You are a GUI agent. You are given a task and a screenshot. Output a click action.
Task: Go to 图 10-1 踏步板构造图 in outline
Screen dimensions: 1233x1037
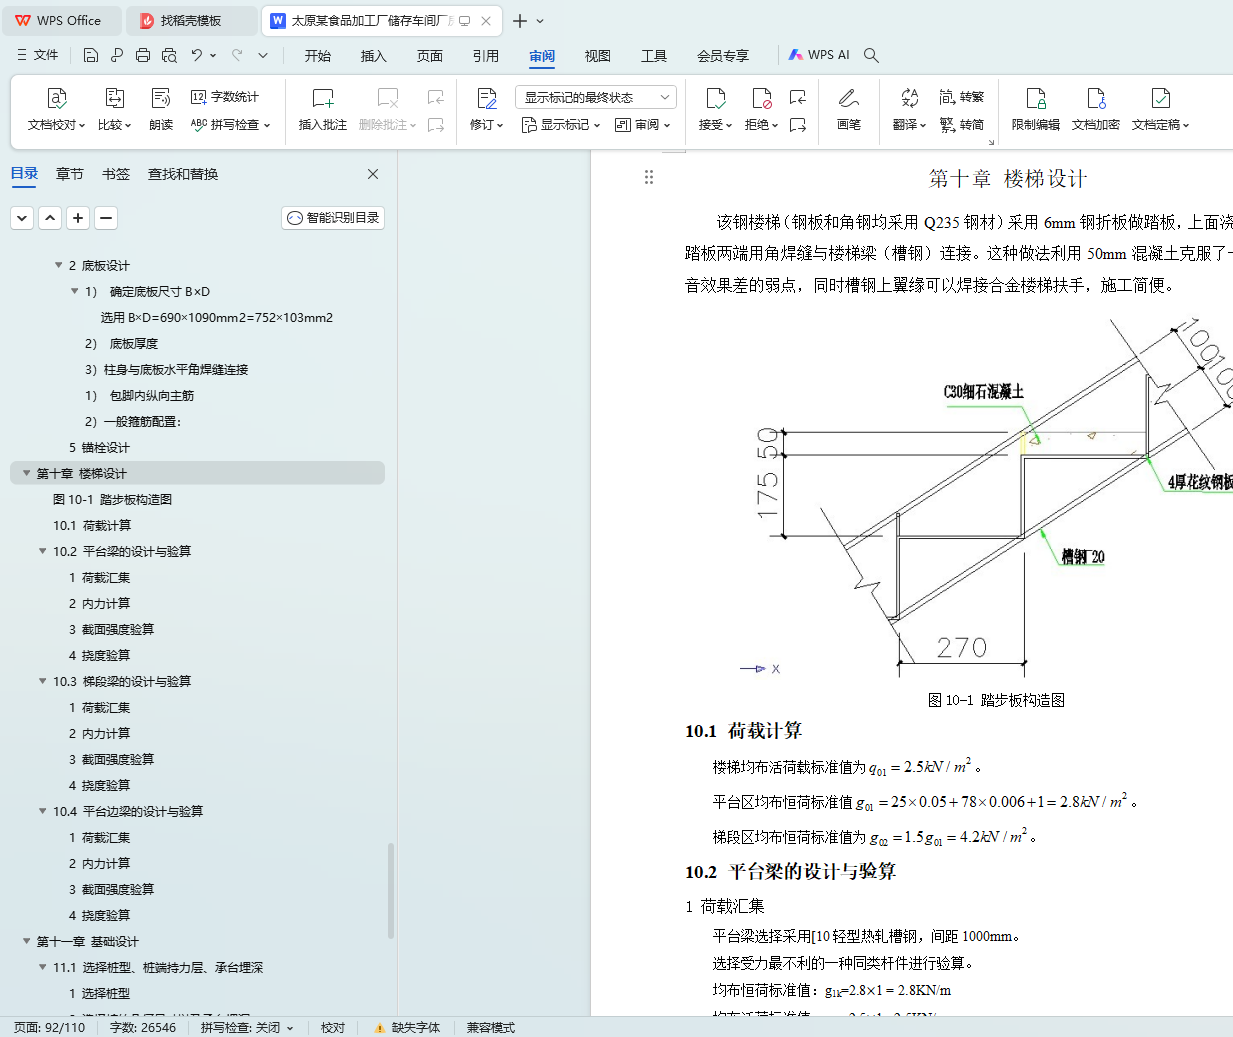[x=112, y=499]
